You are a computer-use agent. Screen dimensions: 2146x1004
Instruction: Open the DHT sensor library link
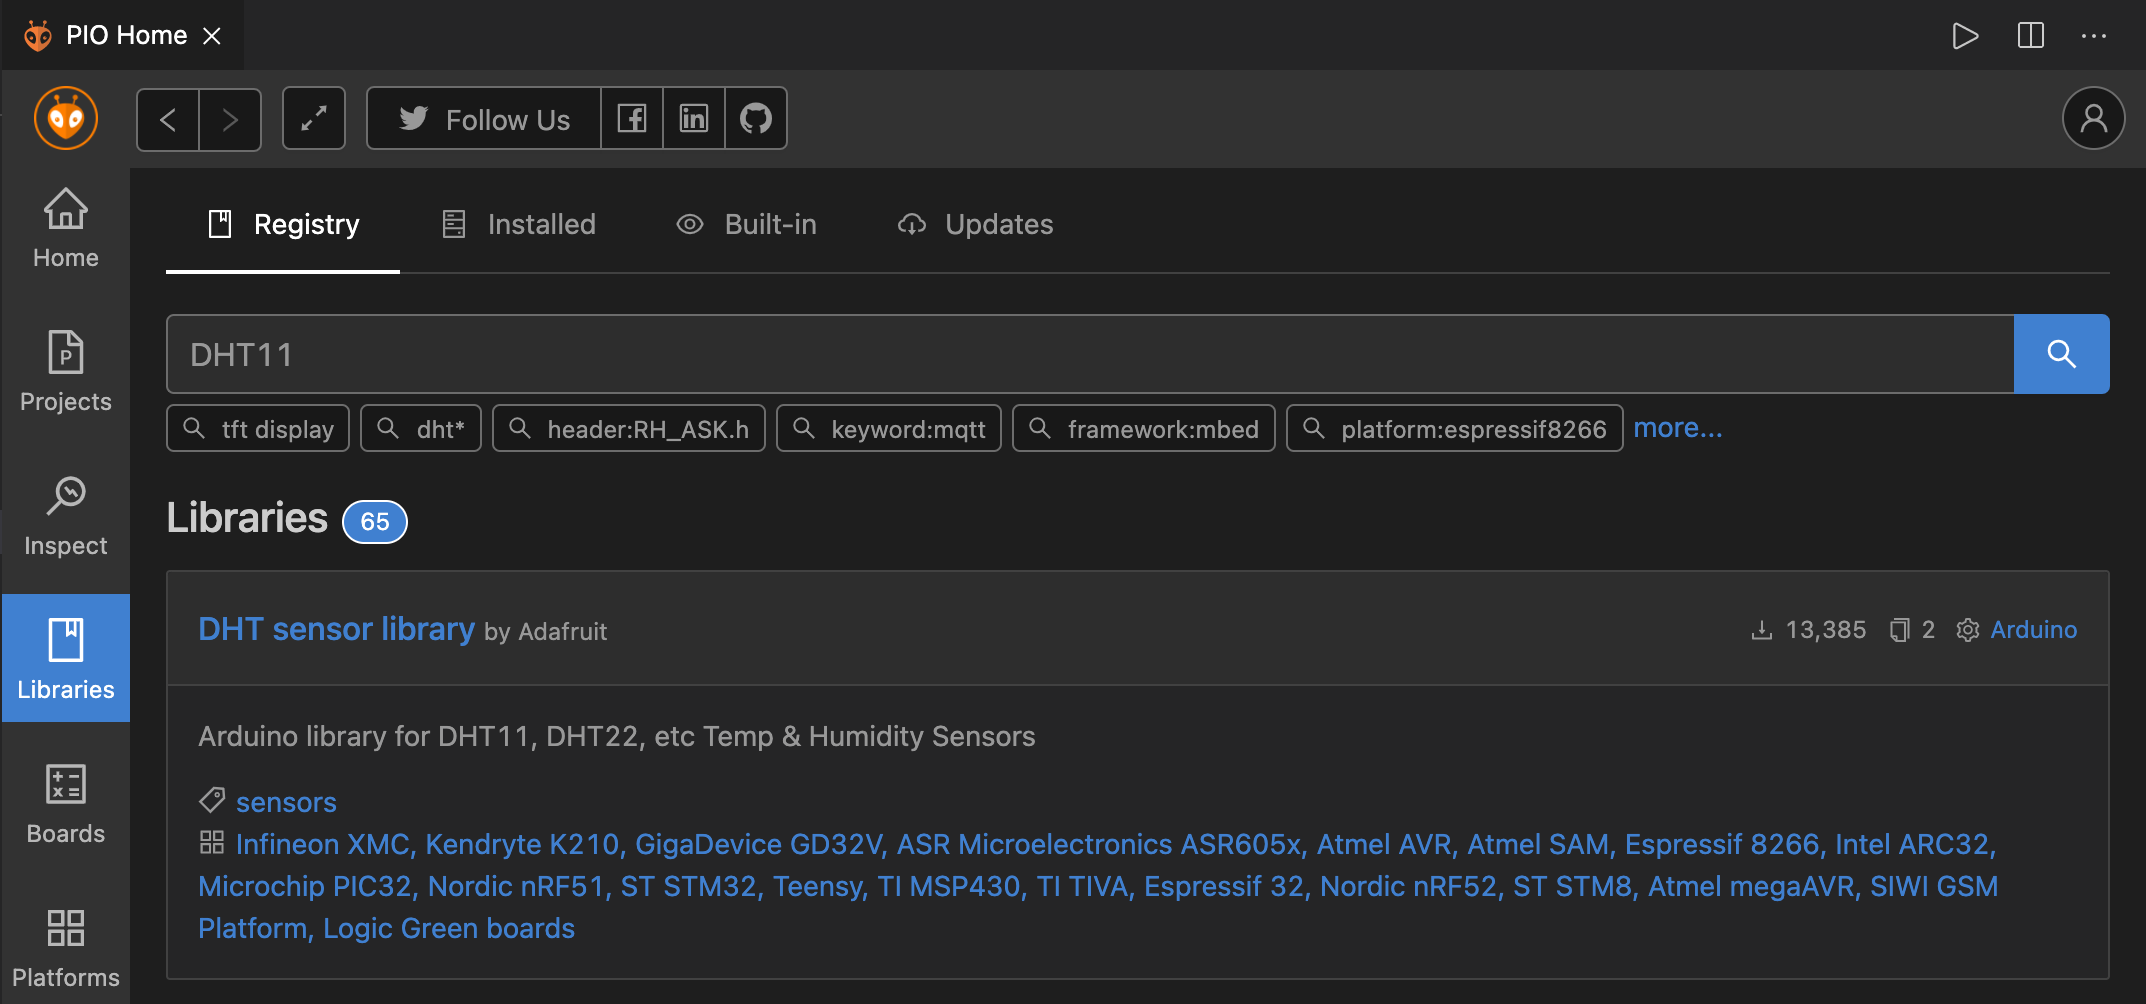(336, 628)
